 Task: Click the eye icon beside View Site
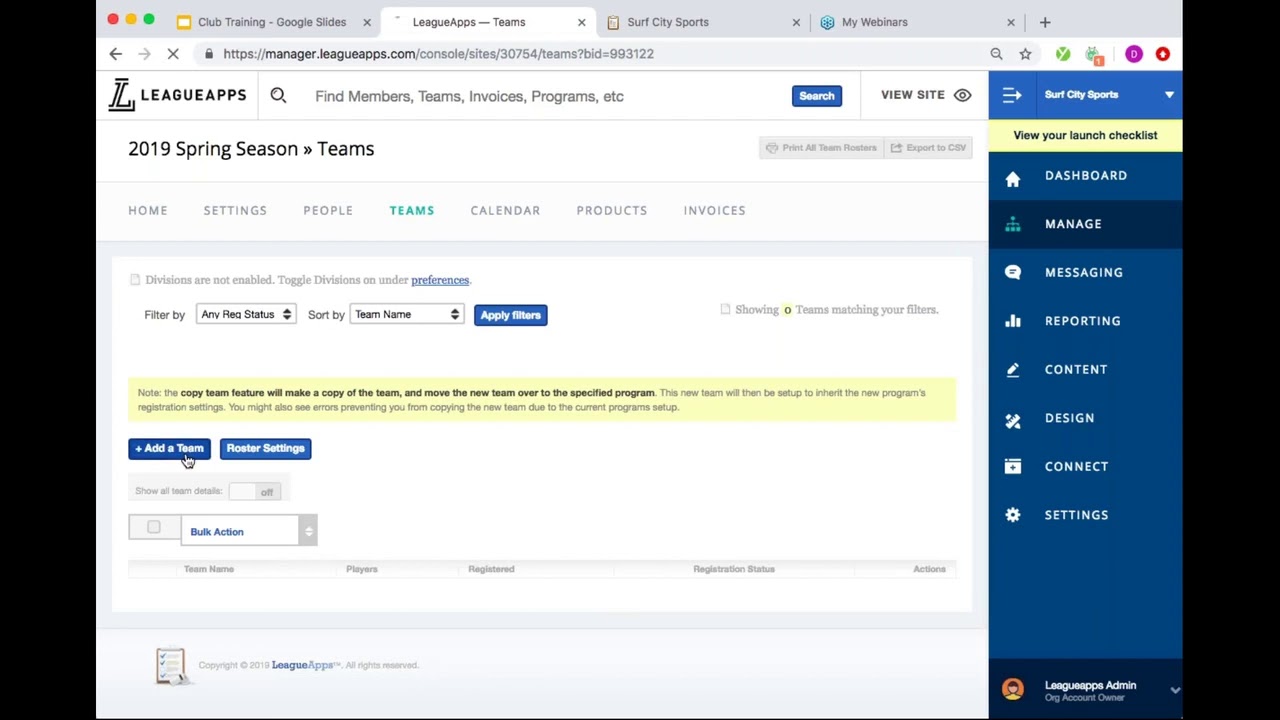tap(962, 95)
